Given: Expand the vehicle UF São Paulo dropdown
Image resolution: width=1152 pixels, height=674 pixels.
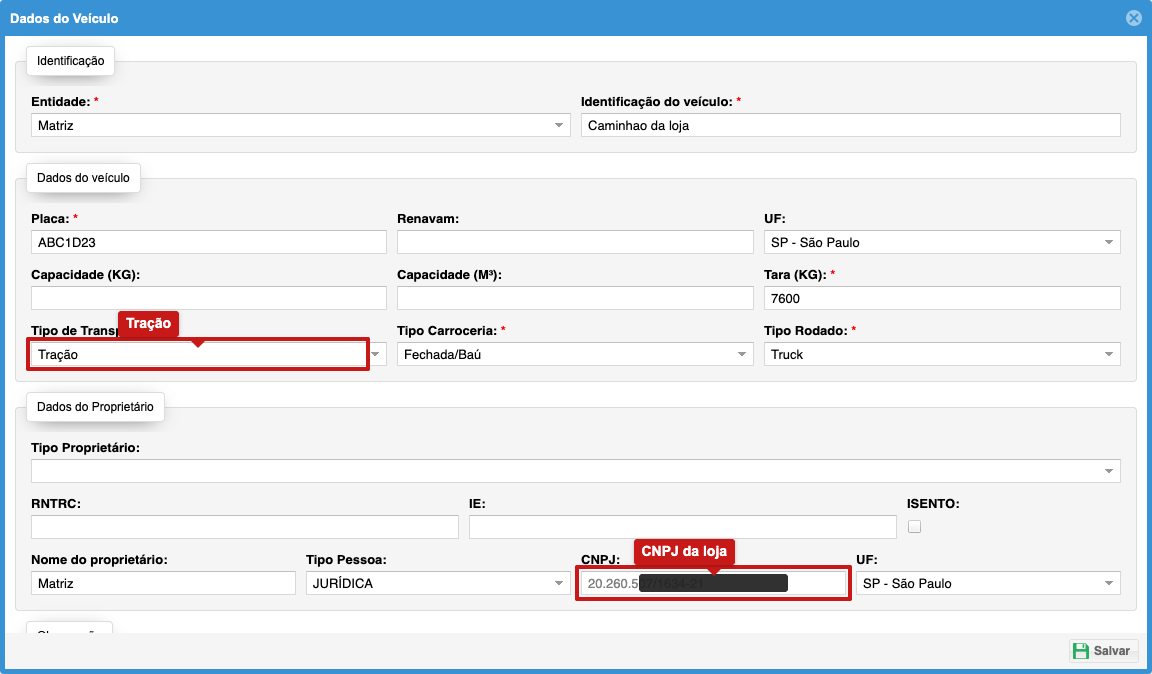Looking at the screenshot, I should pos(942,242).
